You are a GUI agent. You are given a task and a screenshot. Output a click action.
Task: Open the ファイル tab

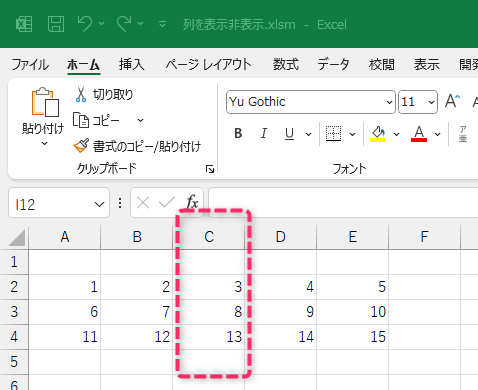click(x=30, y=64)
